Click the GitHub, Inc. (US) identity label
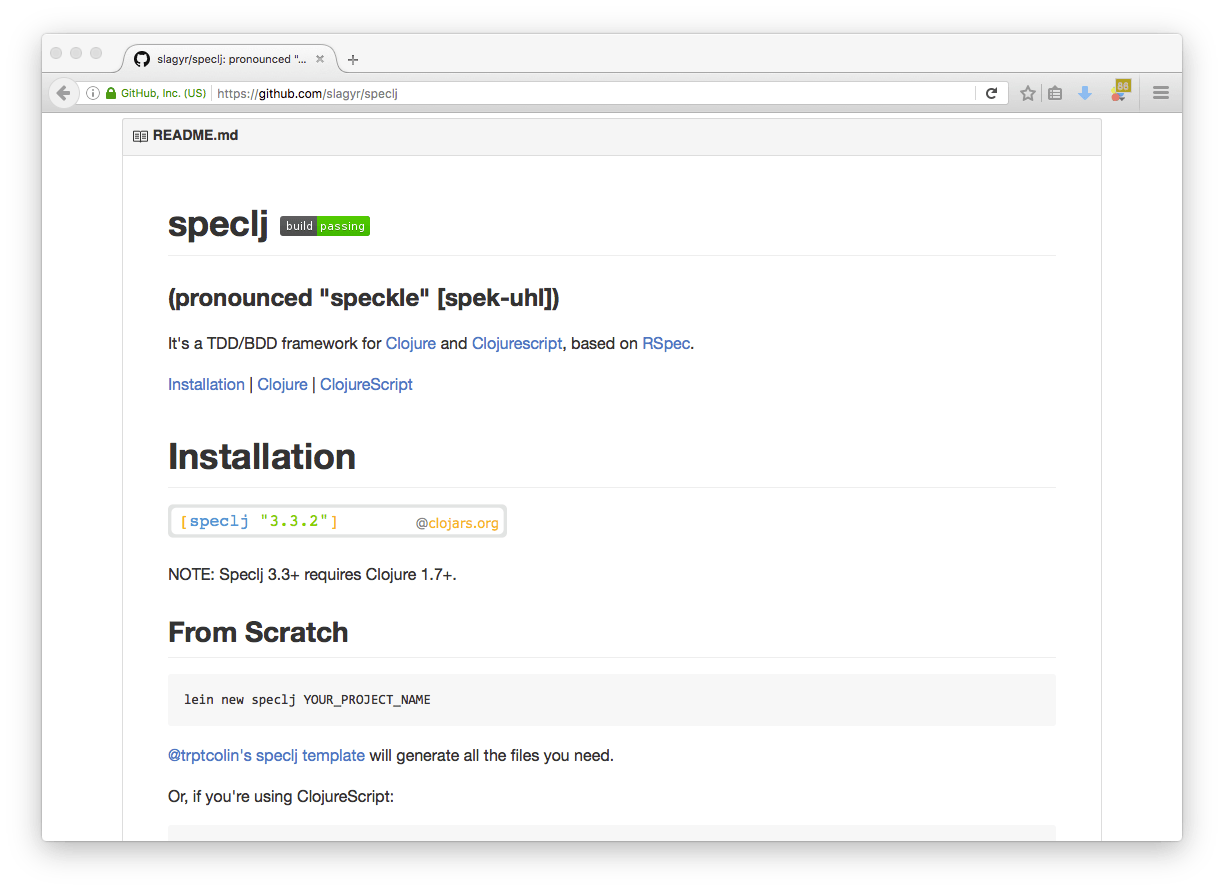The width and height of the screenshot is (1224, 891). [163, 93]
